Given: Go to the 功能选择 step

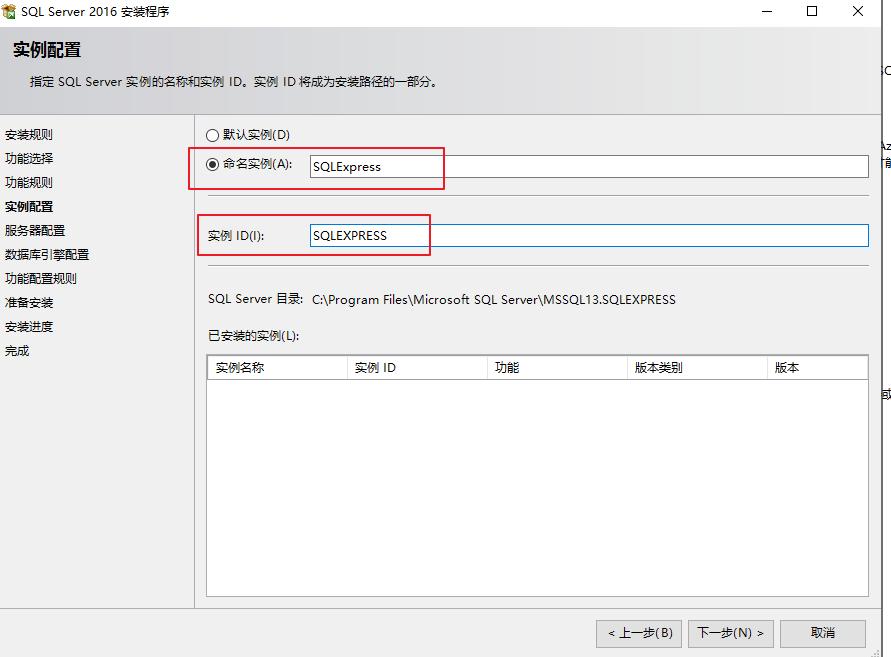Looking at the screenshot, I should (x=30, y=158).
